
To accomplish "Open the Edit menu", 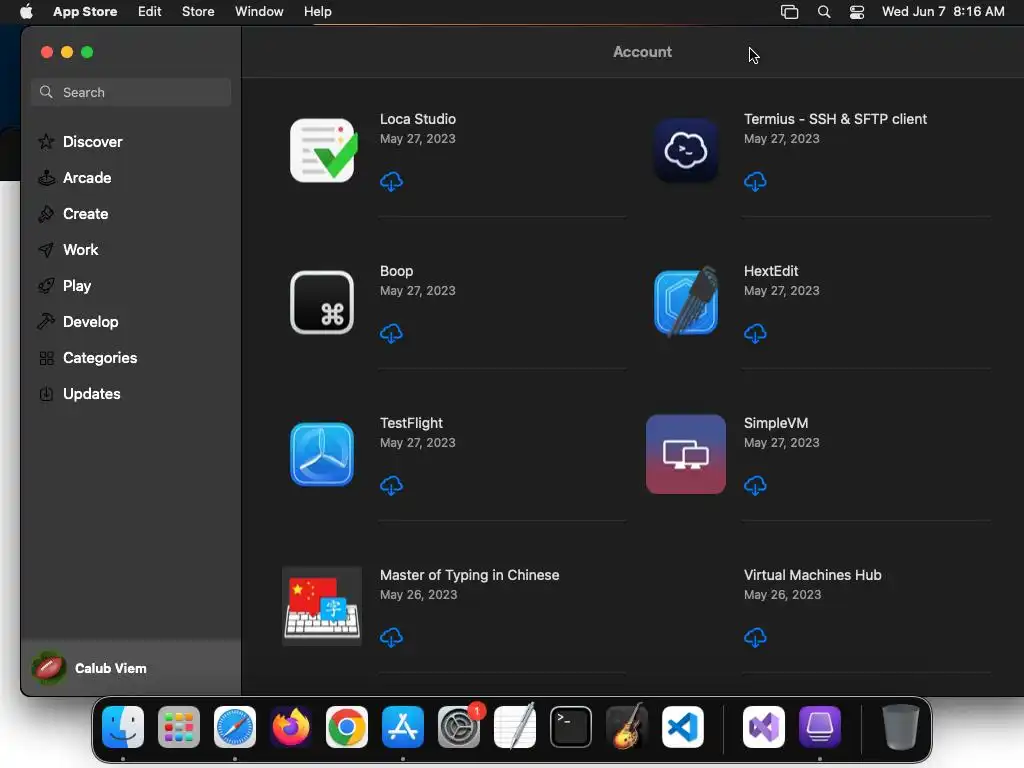I will coord(150,11).
